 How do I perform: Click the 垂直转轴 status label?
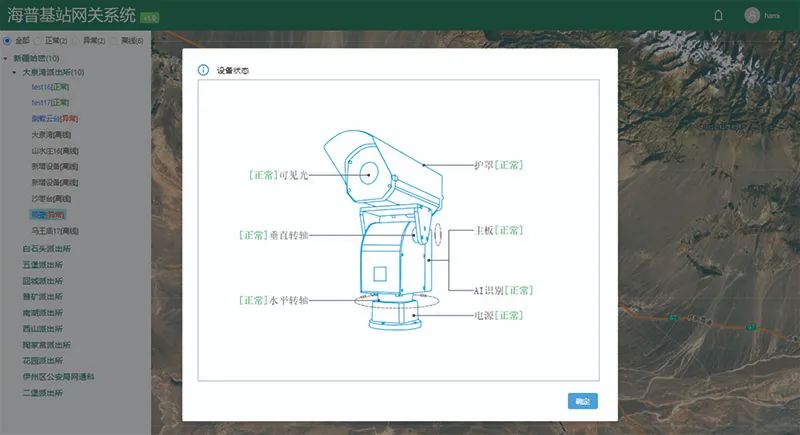[273, 235]
